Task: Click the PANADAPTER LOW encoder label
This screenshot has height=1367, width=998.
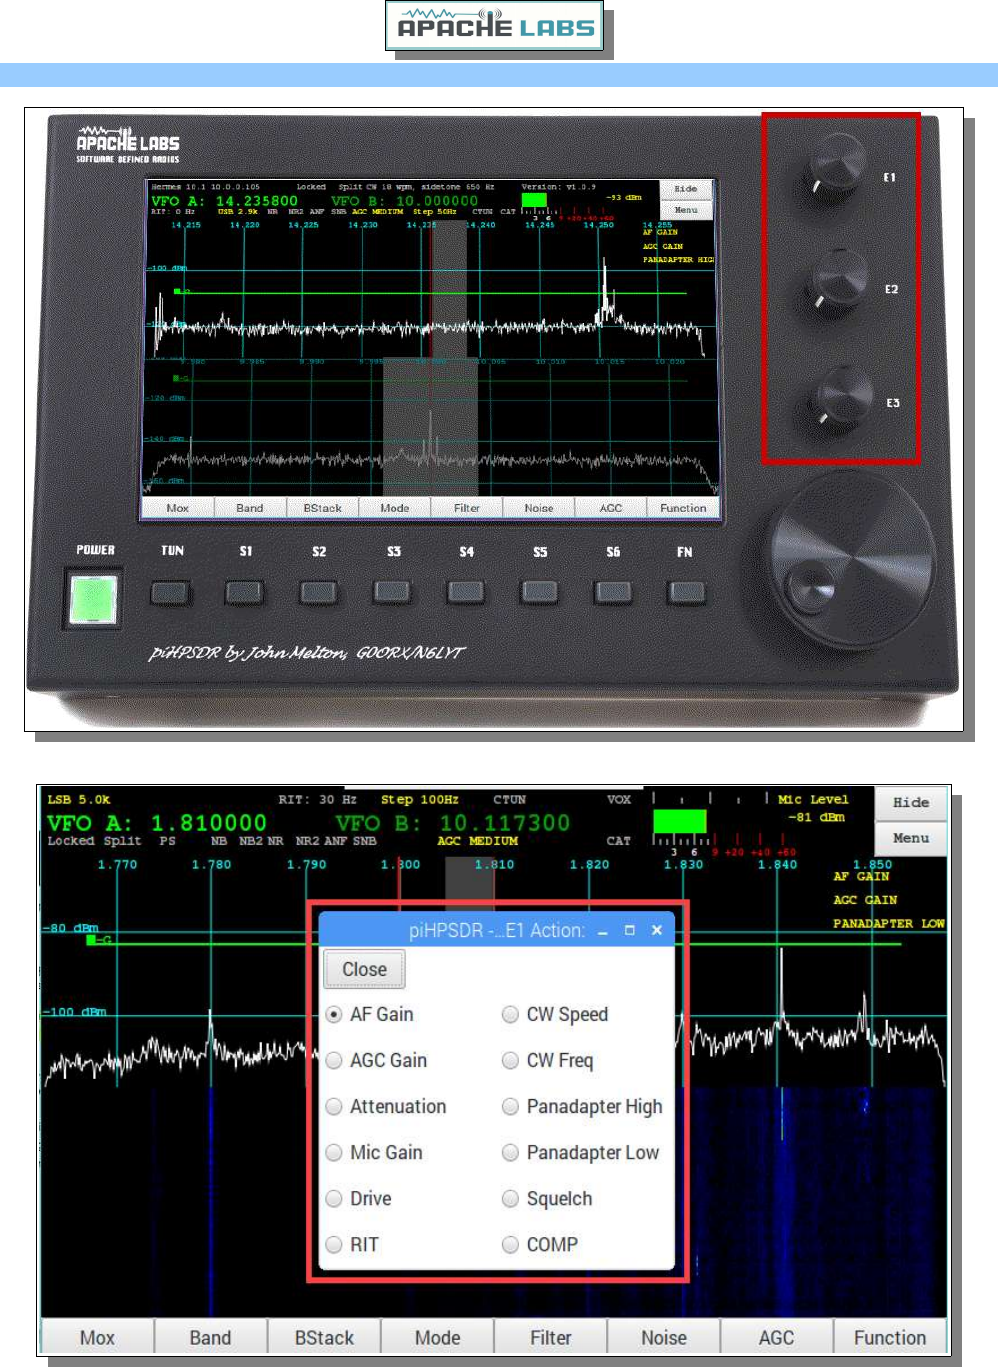Action: coord(889,923)
